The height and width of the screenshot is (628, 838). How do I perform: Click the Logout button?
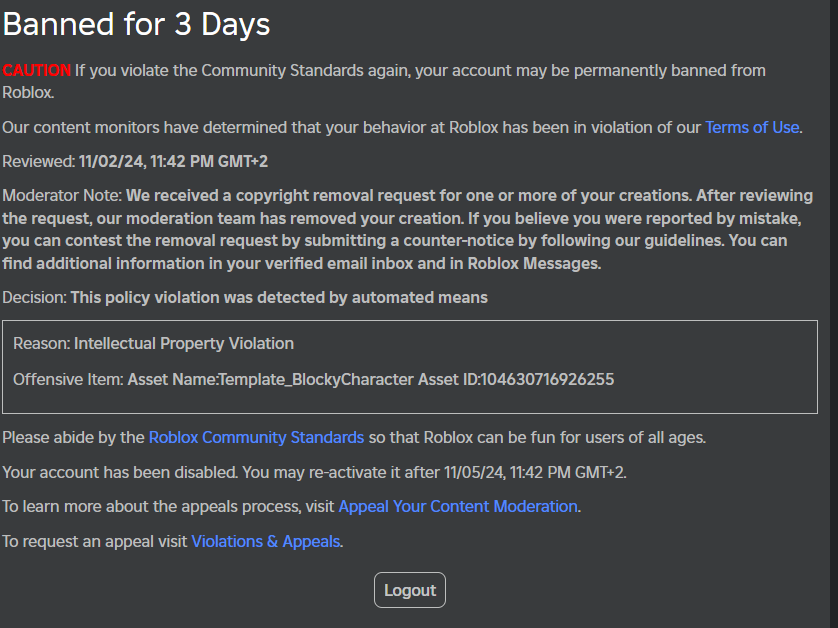coord(410,590)
